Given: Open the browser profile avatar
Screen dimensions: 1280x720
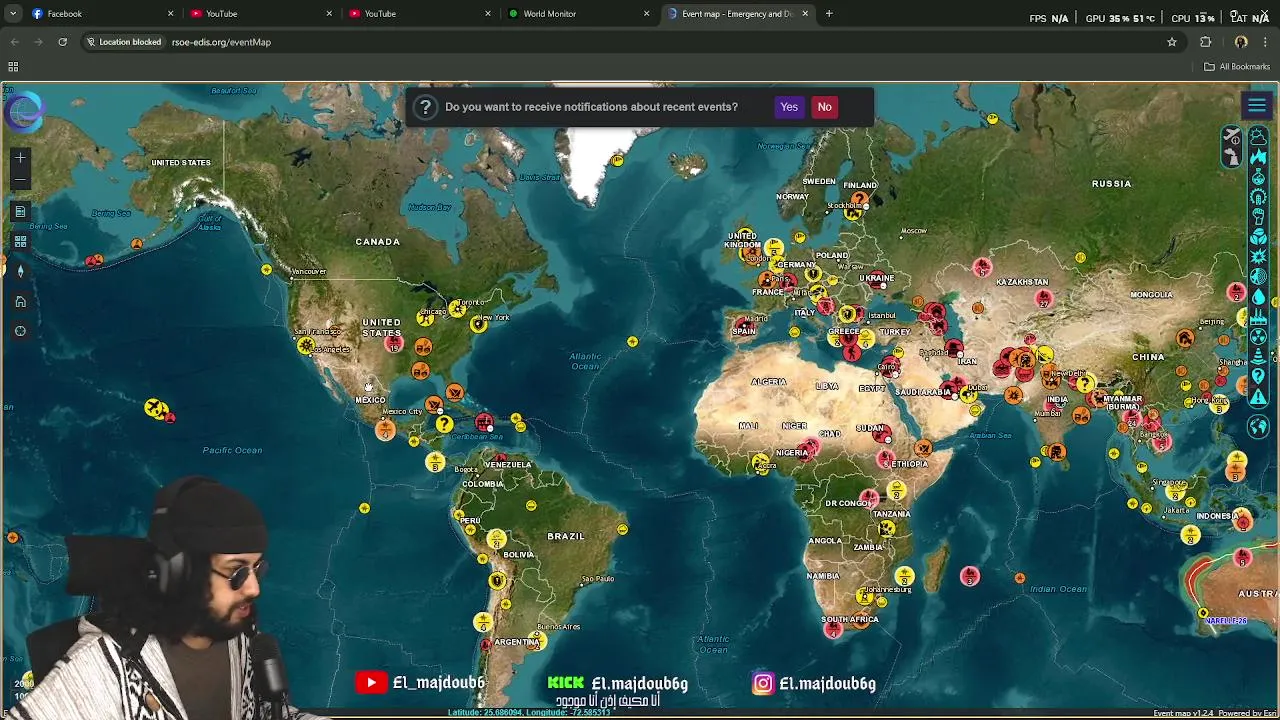Looking at the screenshot, I should pos(1241,42).
